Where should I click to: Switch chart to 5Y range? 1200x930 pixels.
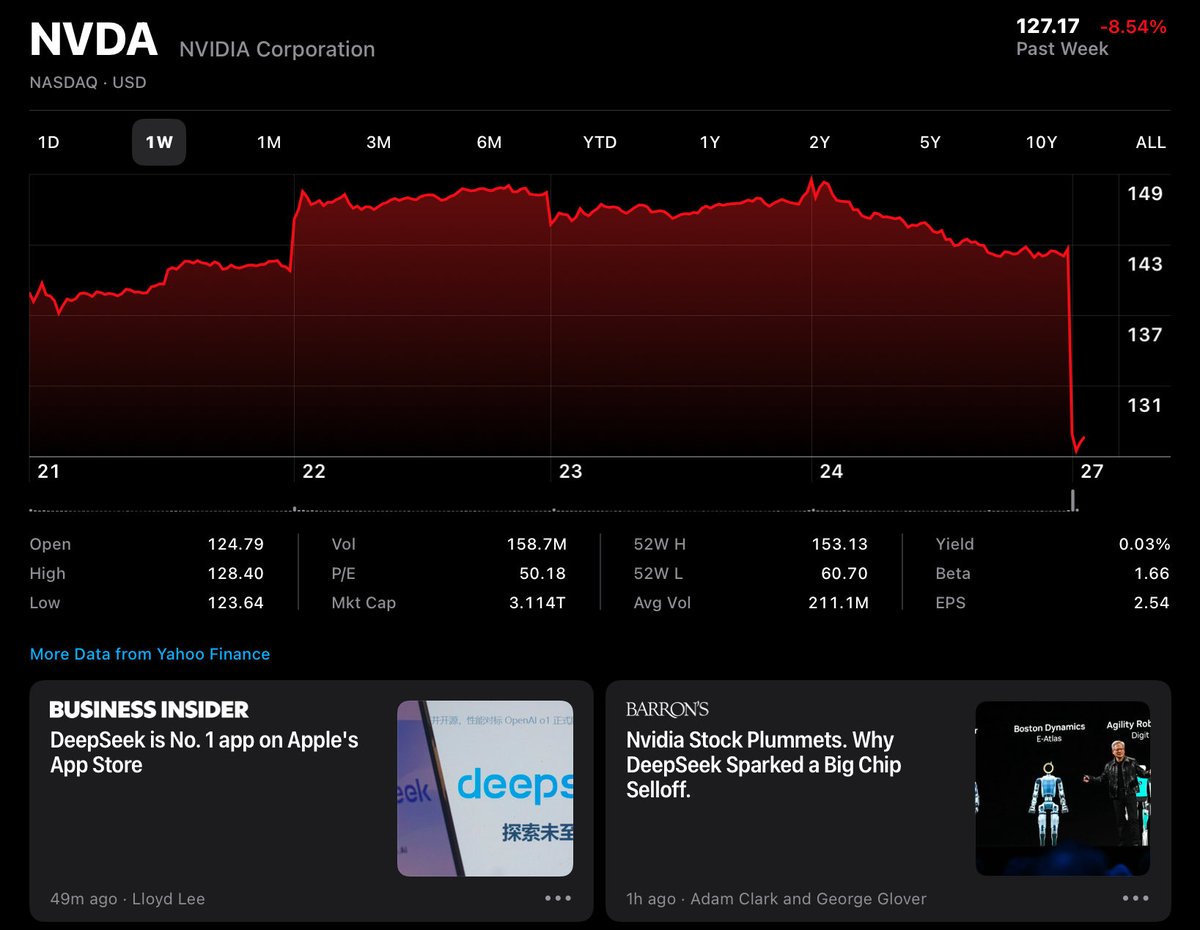tap(930, 142)
